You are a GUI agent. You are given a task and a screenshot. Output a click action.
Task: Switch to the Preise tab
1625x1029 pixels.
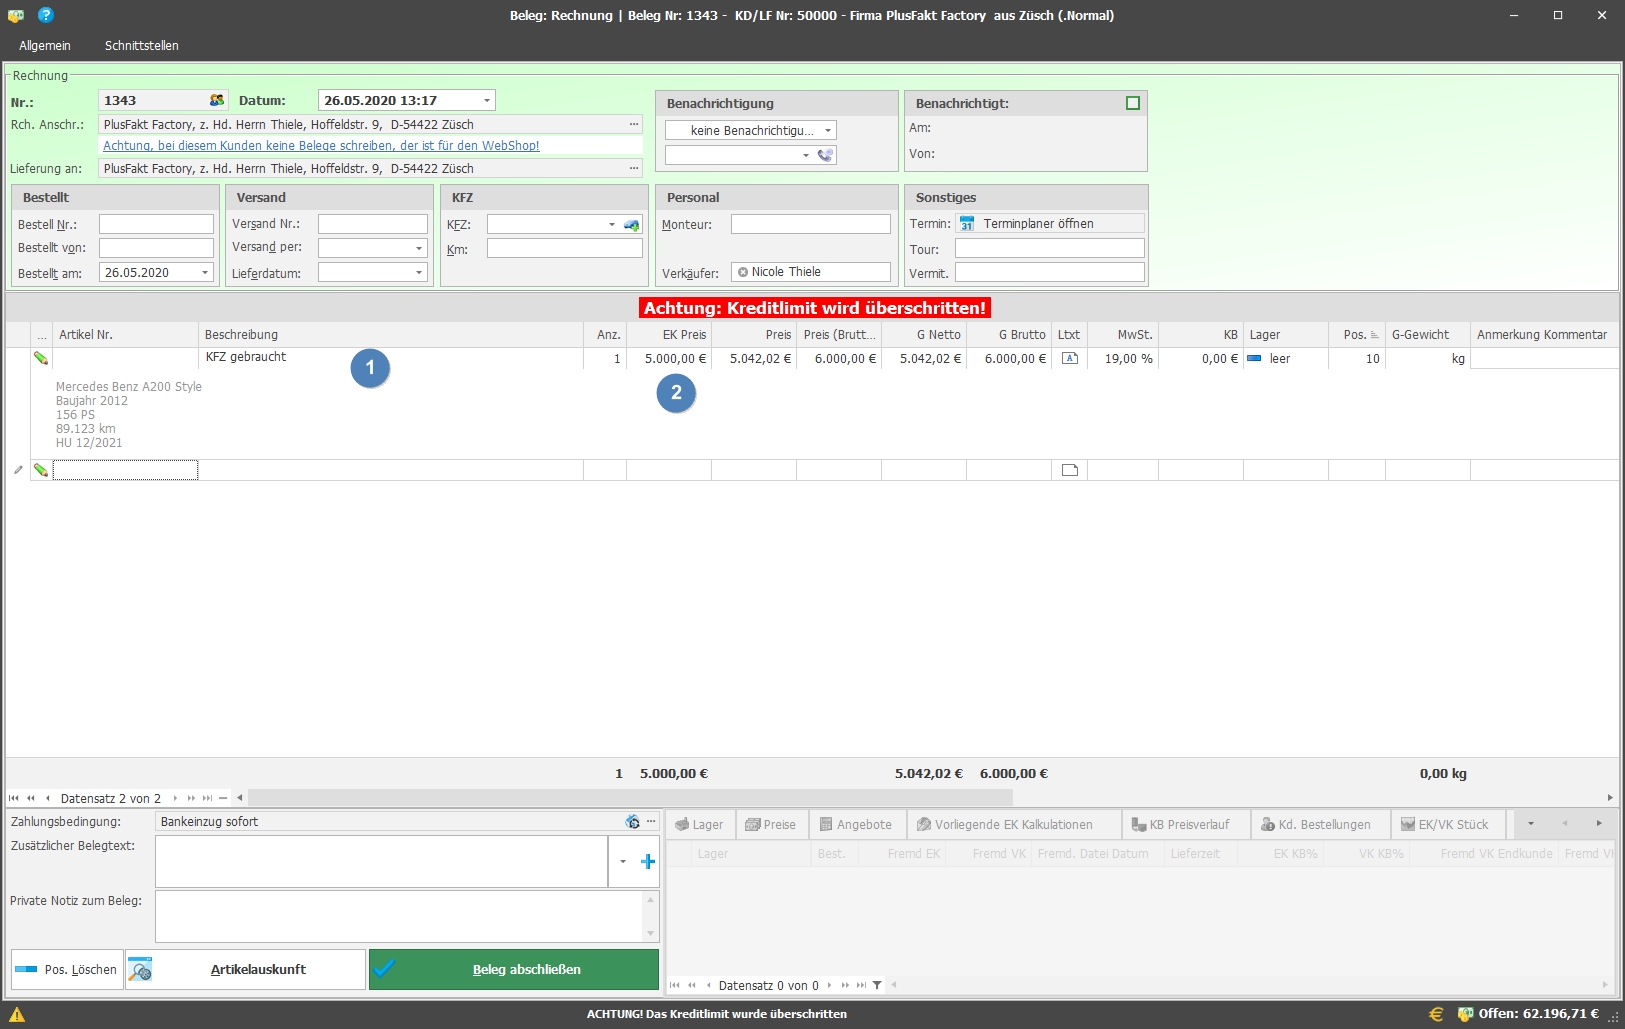tap(771, 824)
